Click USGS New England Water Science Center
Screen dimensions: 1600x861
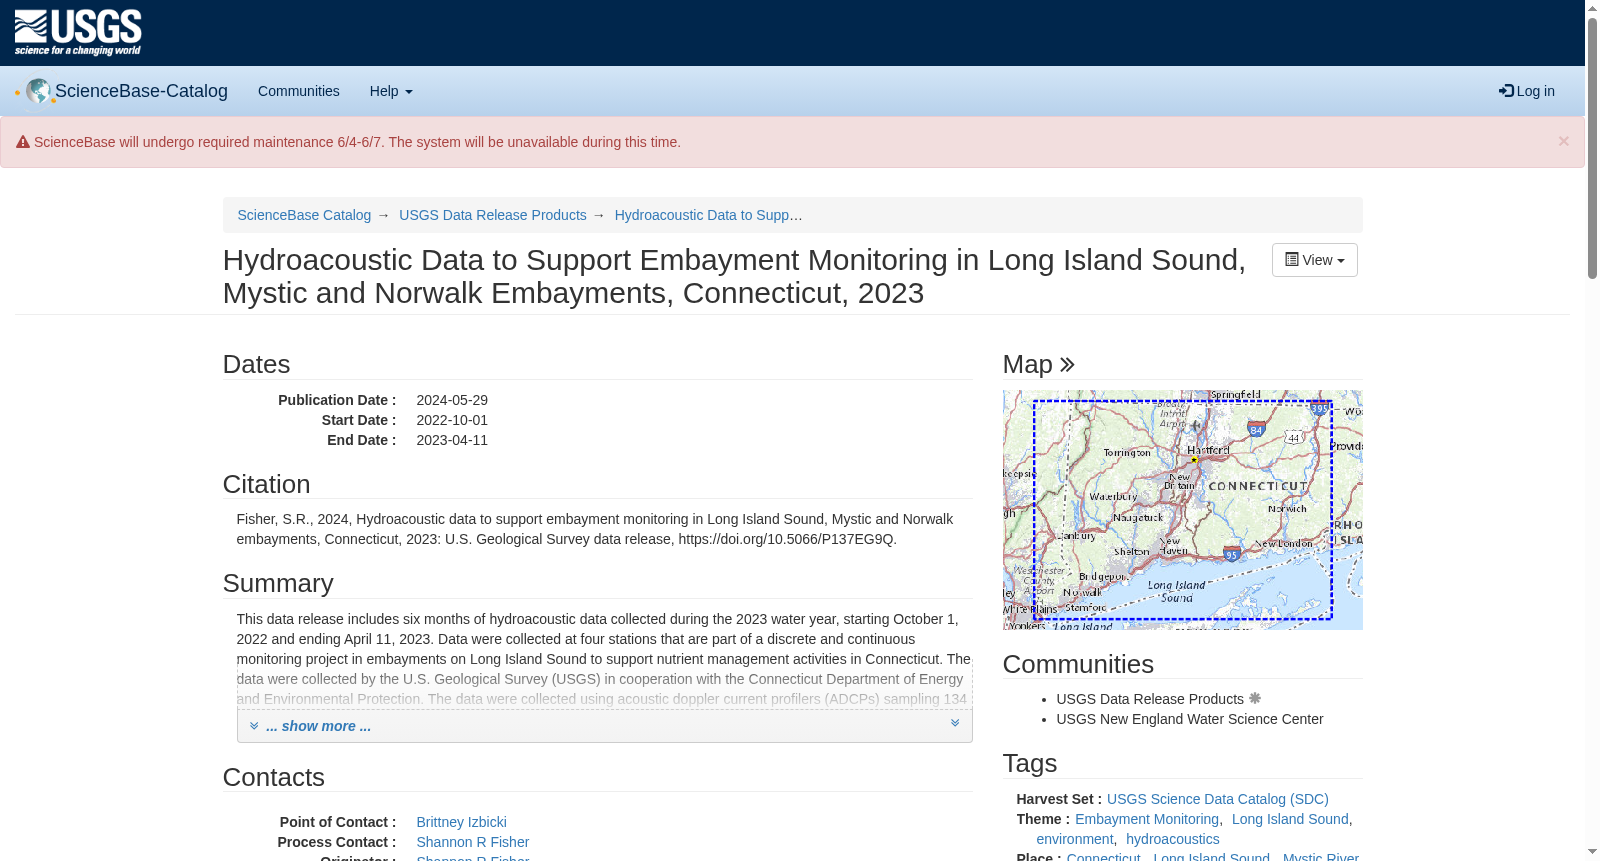point(1189,719)
